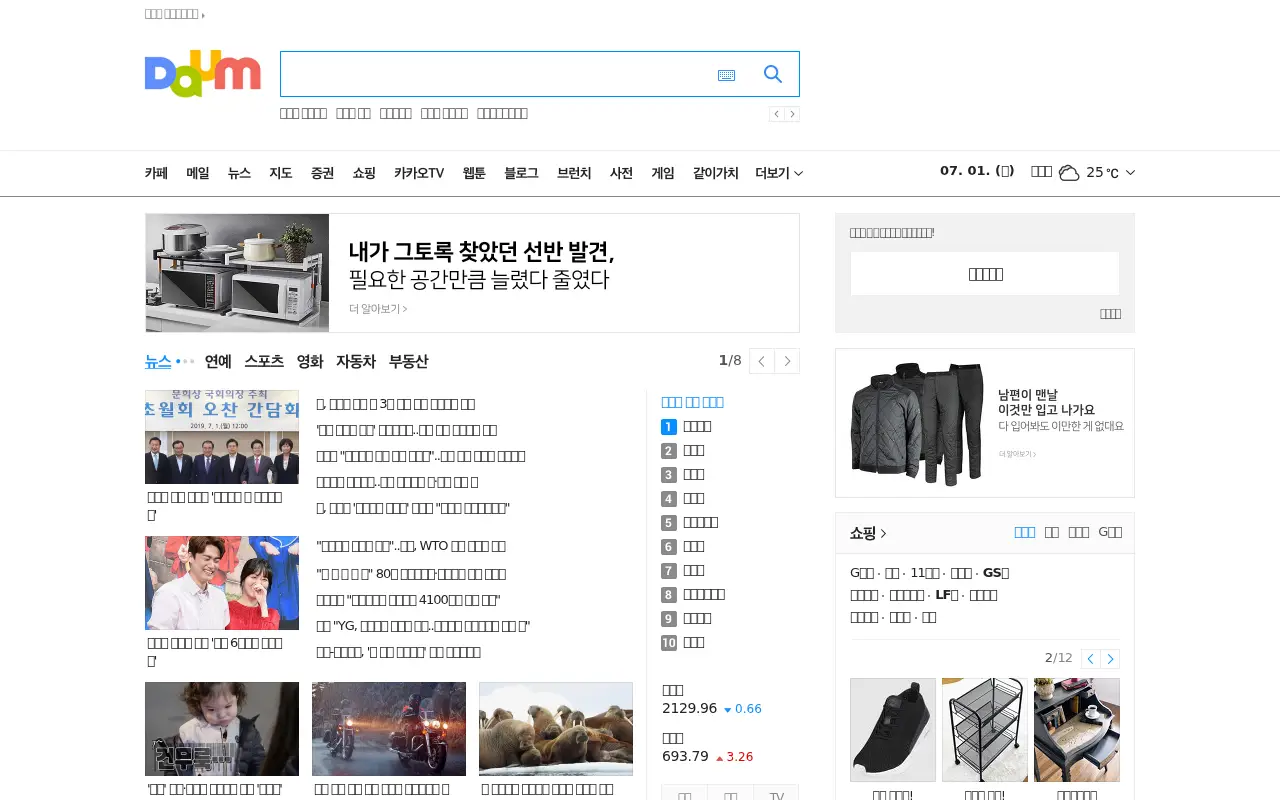Go to previous news page arrow beside 1/8
The height and width of the screenshot is (800, 1280).
click(762, 361)
